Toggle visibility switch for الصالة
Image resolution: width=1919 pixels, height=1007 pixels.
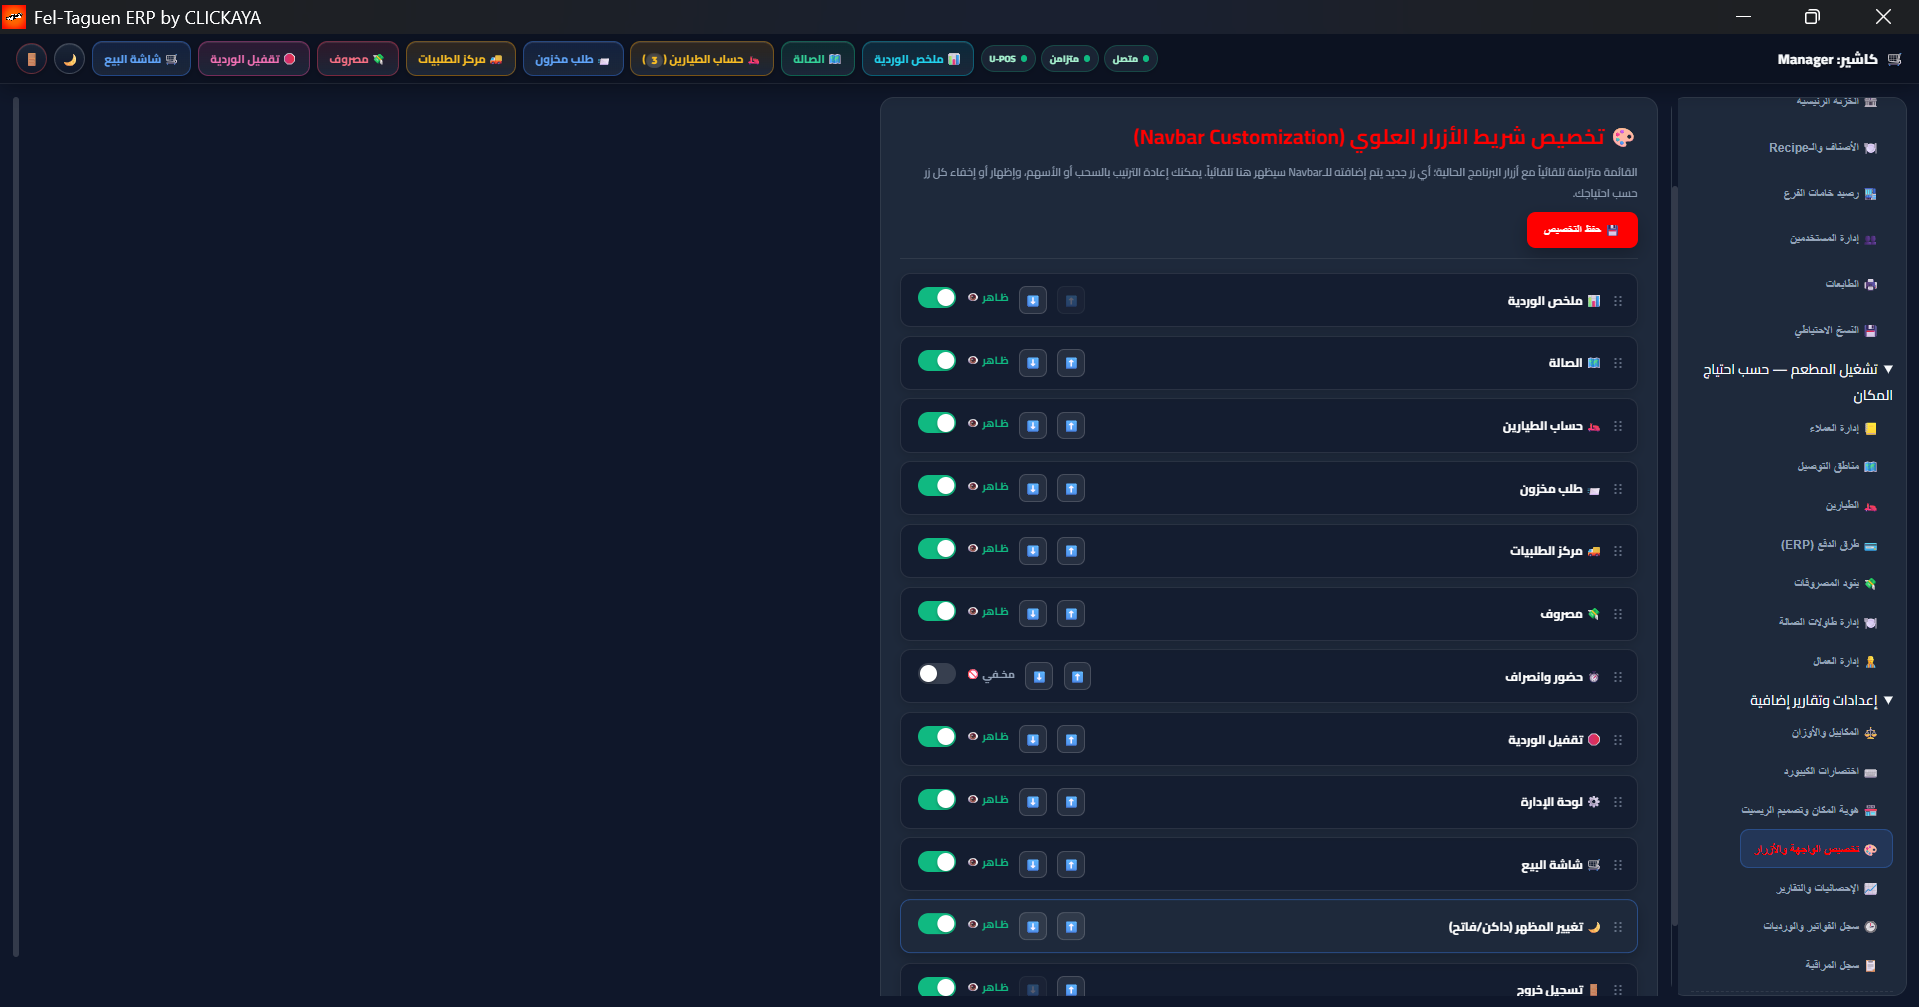(937, 361)
